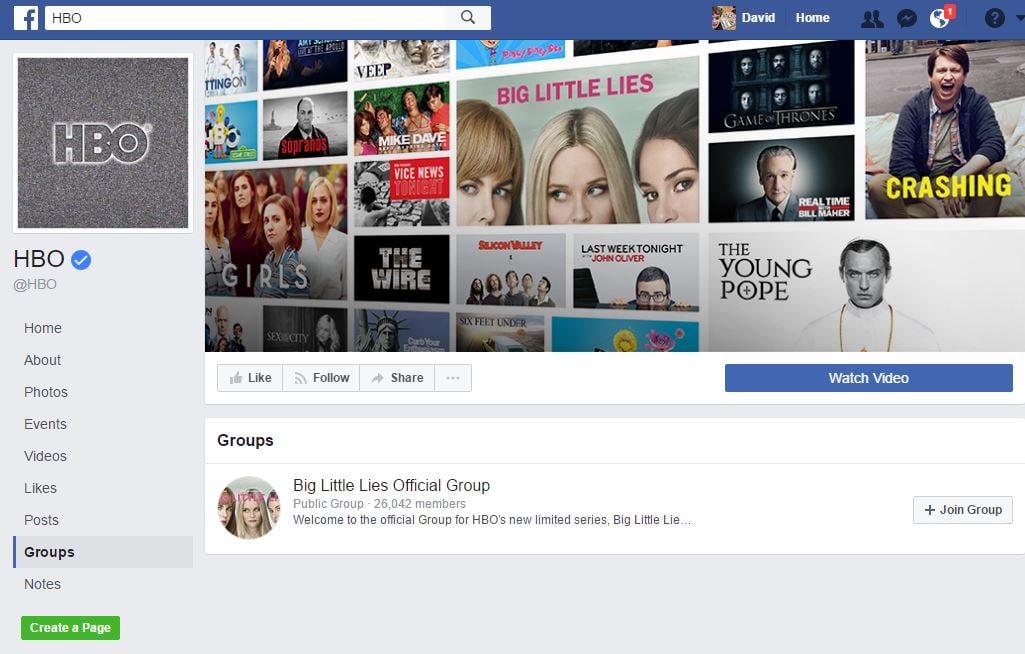Open the Messenger chat icon

pyautogui.click(x=906, y=17)
